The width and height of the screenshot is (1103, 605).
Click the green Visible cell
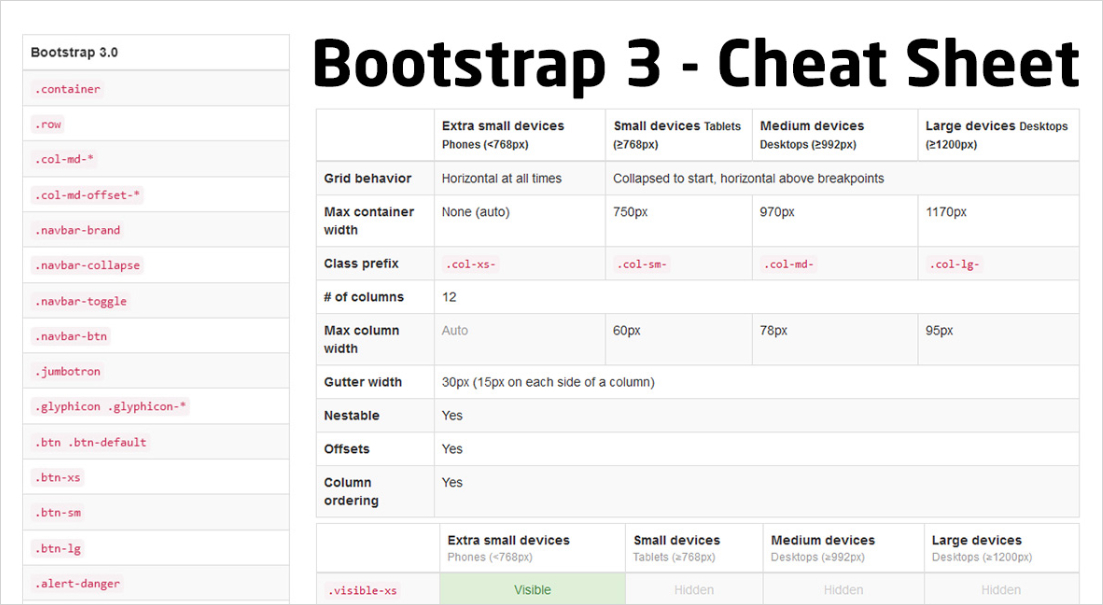(532, 590)
